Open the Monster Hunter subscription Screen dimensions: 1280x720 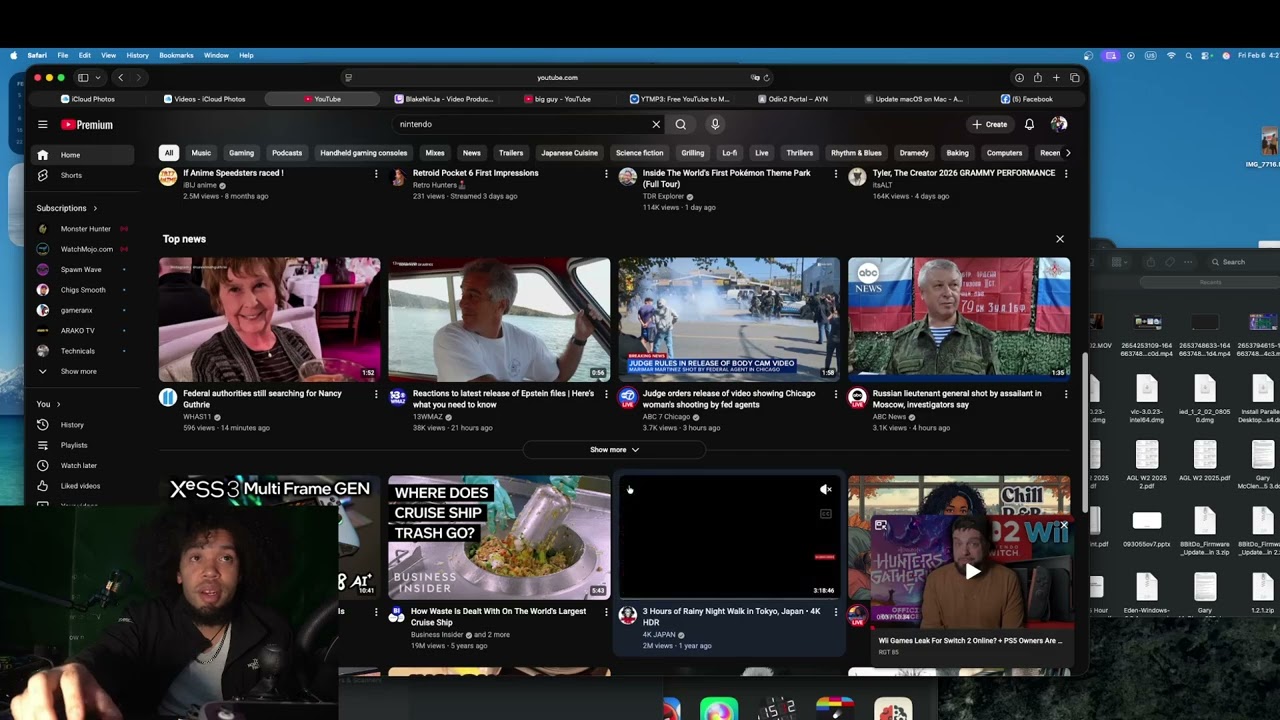pyautogui.click(x=80, y=229)
